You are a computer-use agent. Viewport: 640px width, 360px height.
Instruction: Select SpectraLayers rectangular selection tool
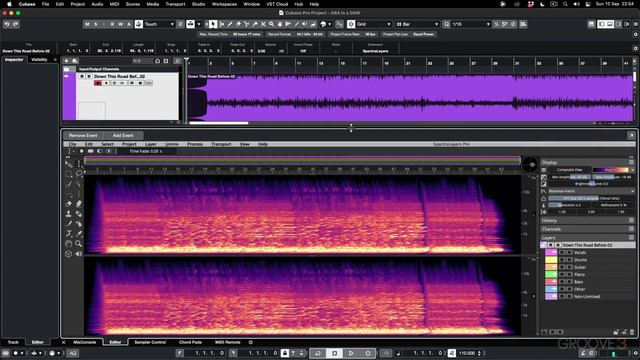pos(69,174)
